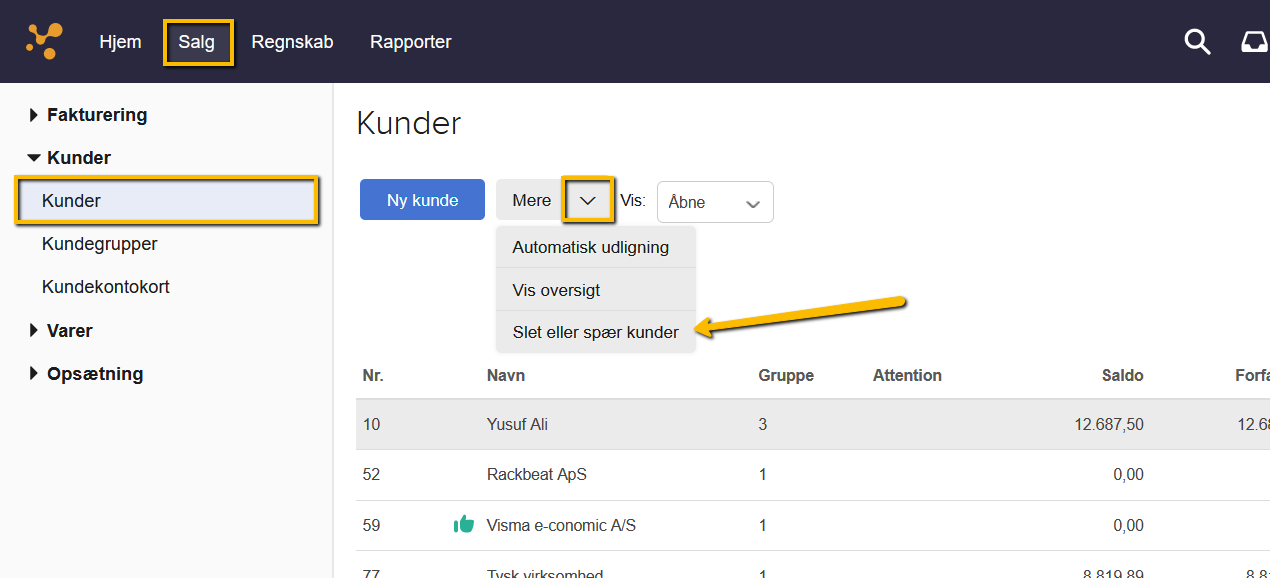Image resolution: width=1270 pixels, height=578 pixels.
Task: Open the inbox tray icon
Action: pos(1254,42)
